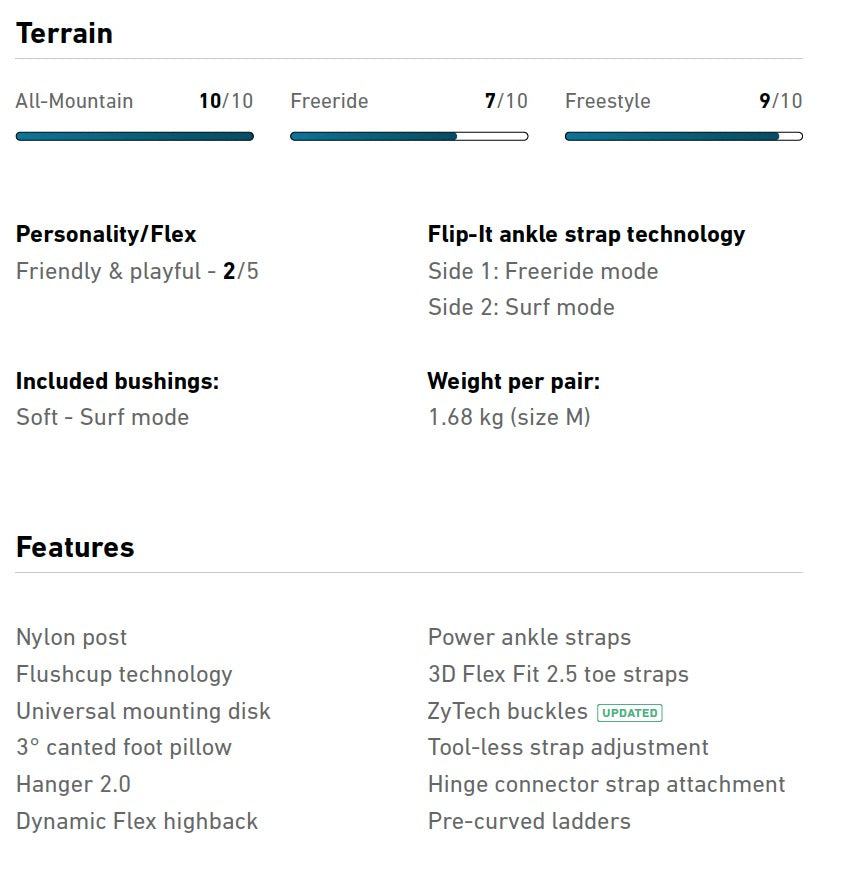Viewport: 854px width, 882px height.
Task: Select the Hanger 2.0 feature
Action: point(73,784)
